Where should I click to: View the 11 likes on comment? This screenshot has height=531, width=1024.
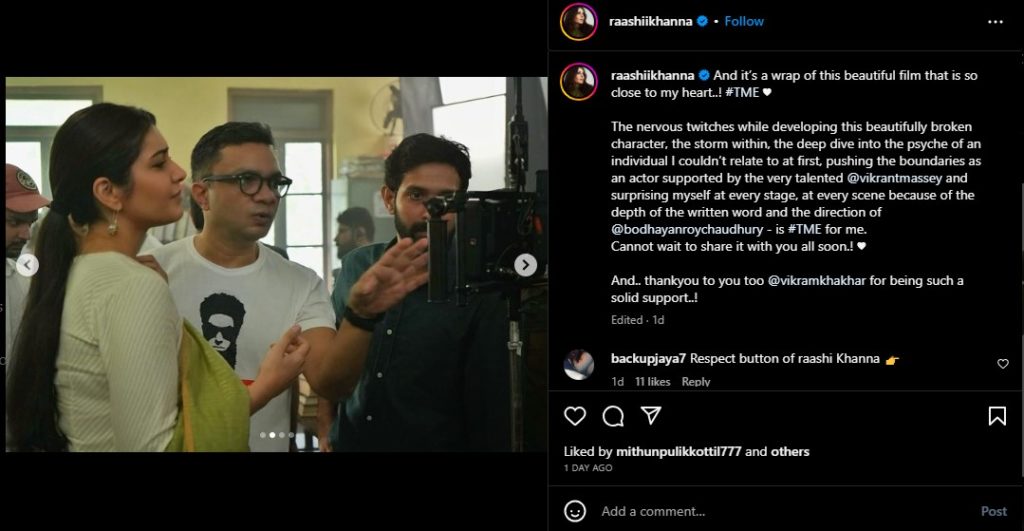[x=652, y=382]
